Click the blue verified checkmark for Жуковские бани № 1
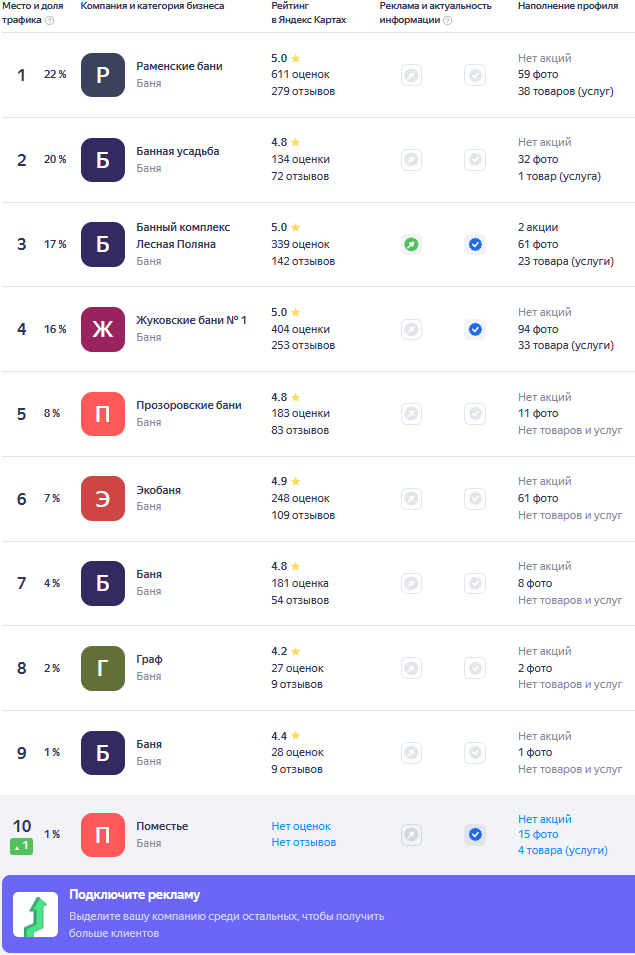 (x=475, y=329)
